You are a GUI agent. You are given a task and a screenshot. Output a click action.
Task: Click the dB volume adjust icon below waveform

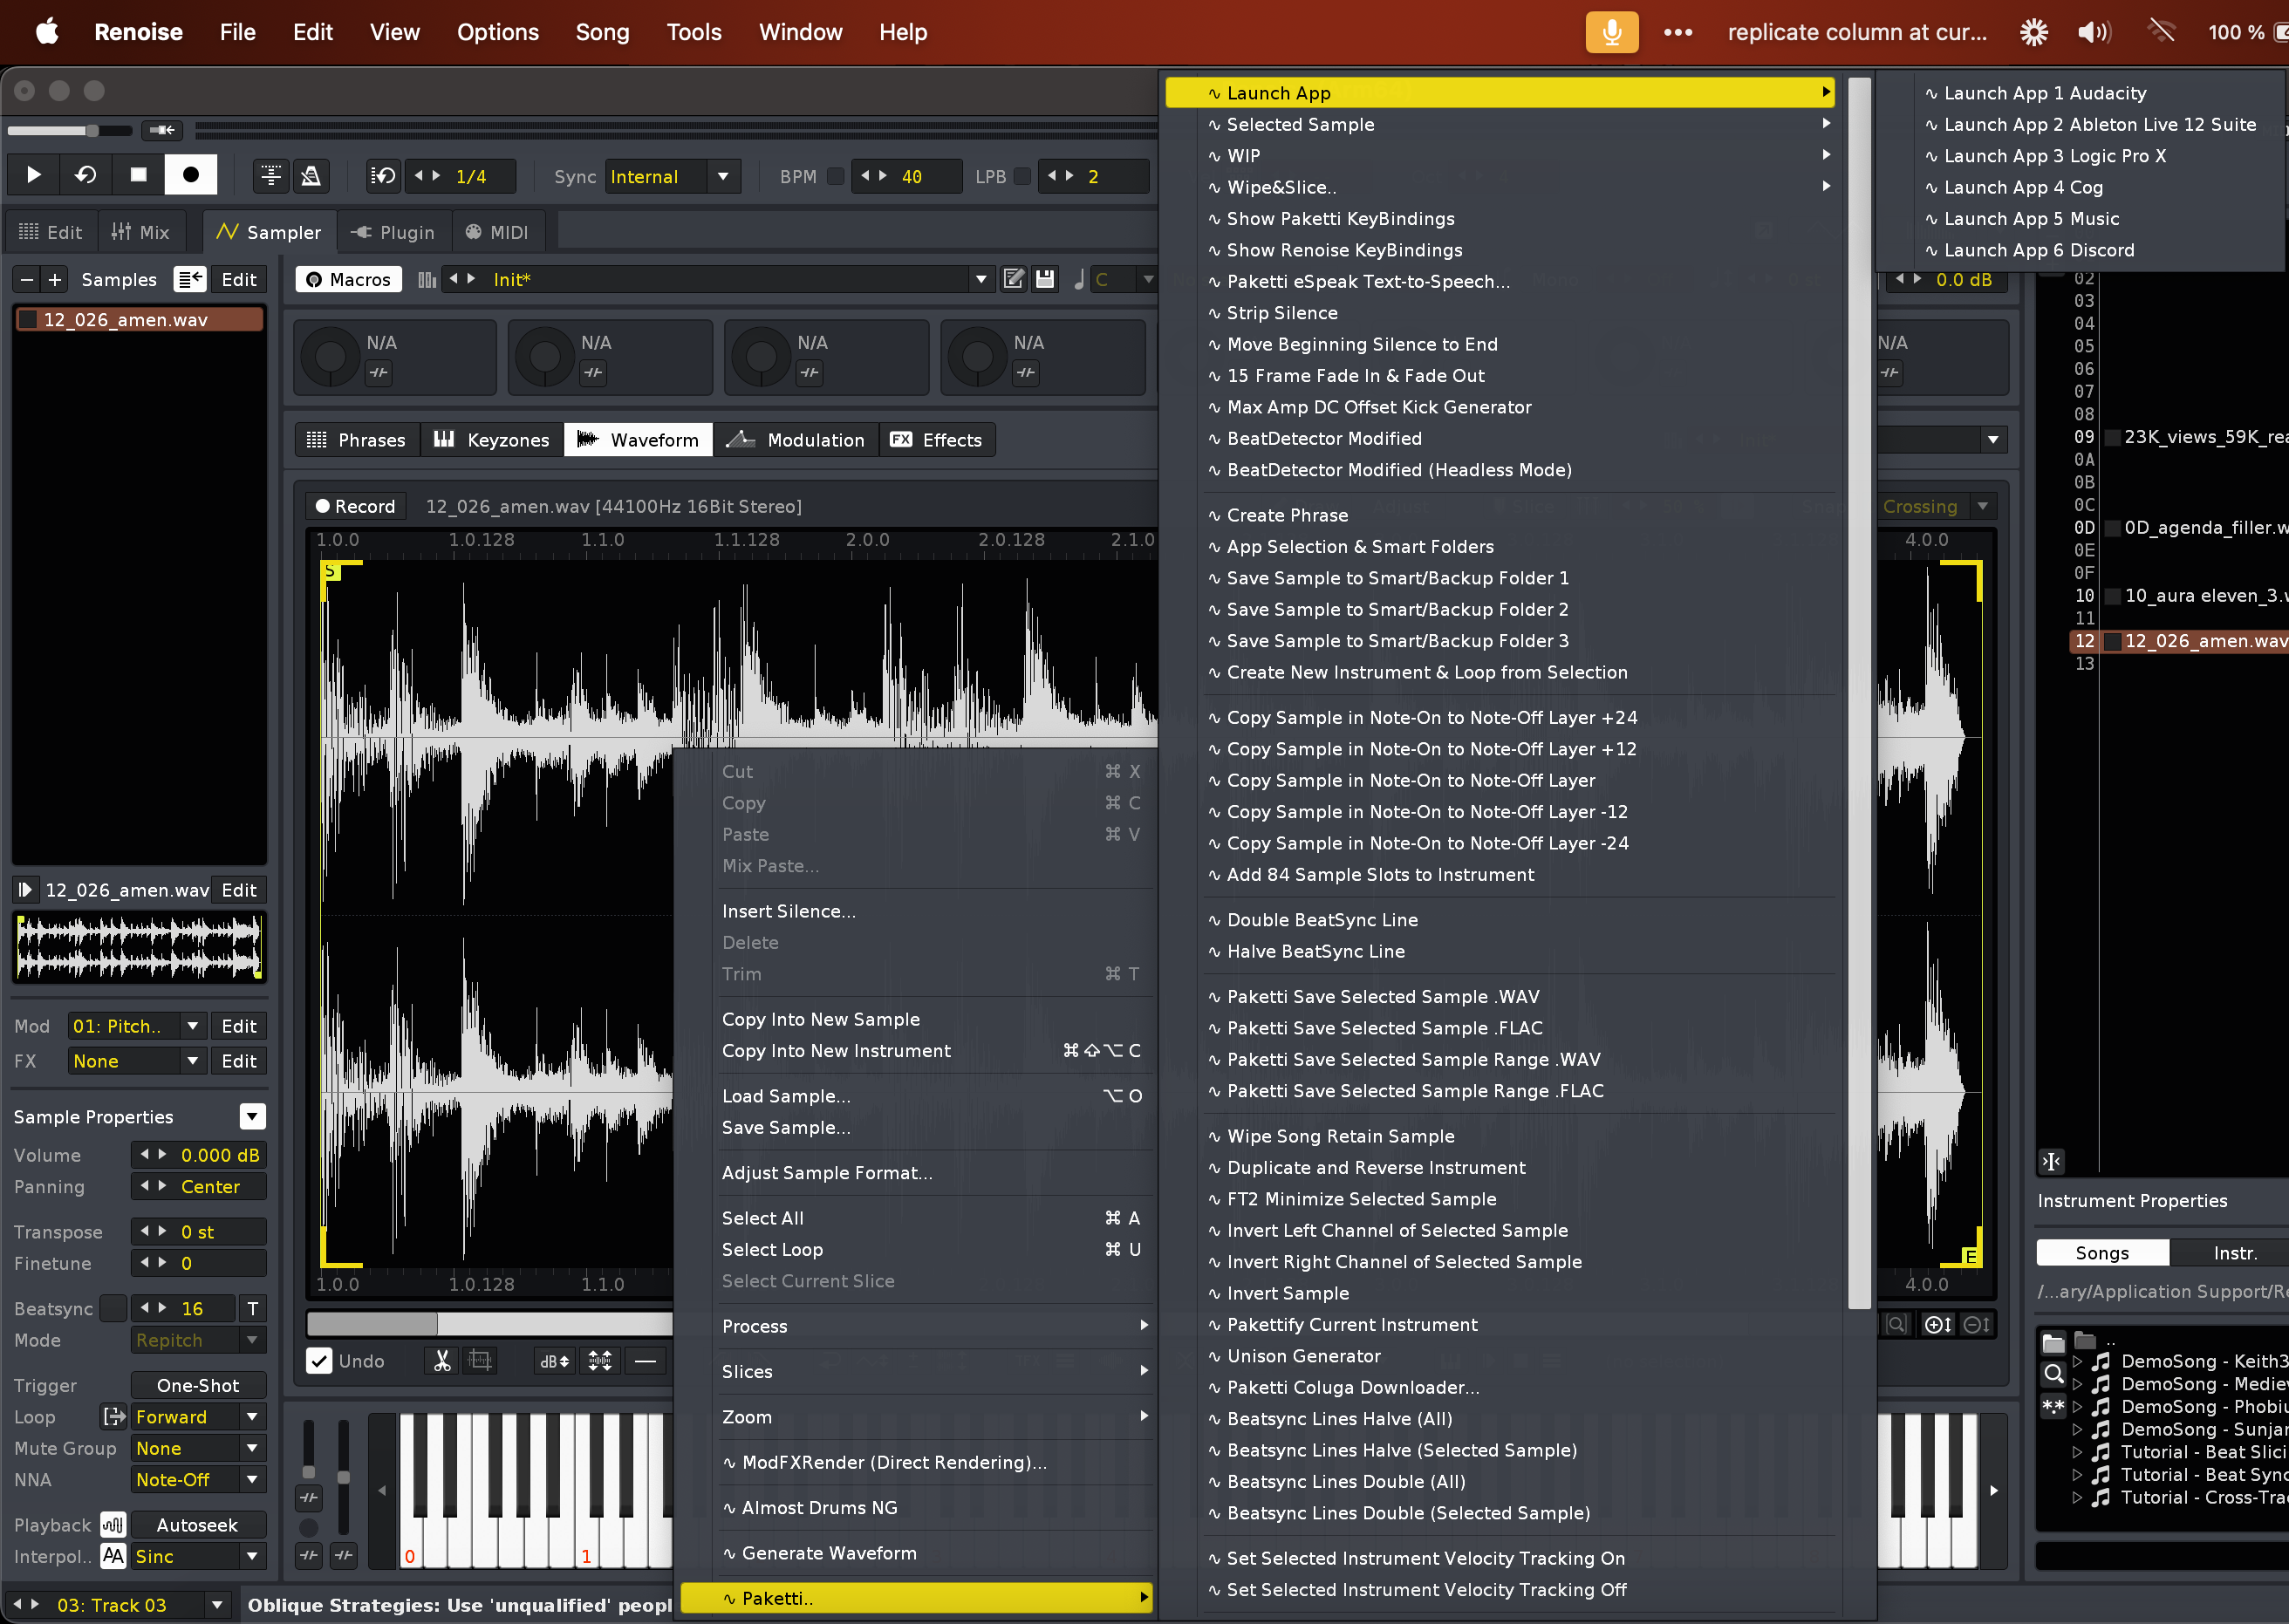555,1361
